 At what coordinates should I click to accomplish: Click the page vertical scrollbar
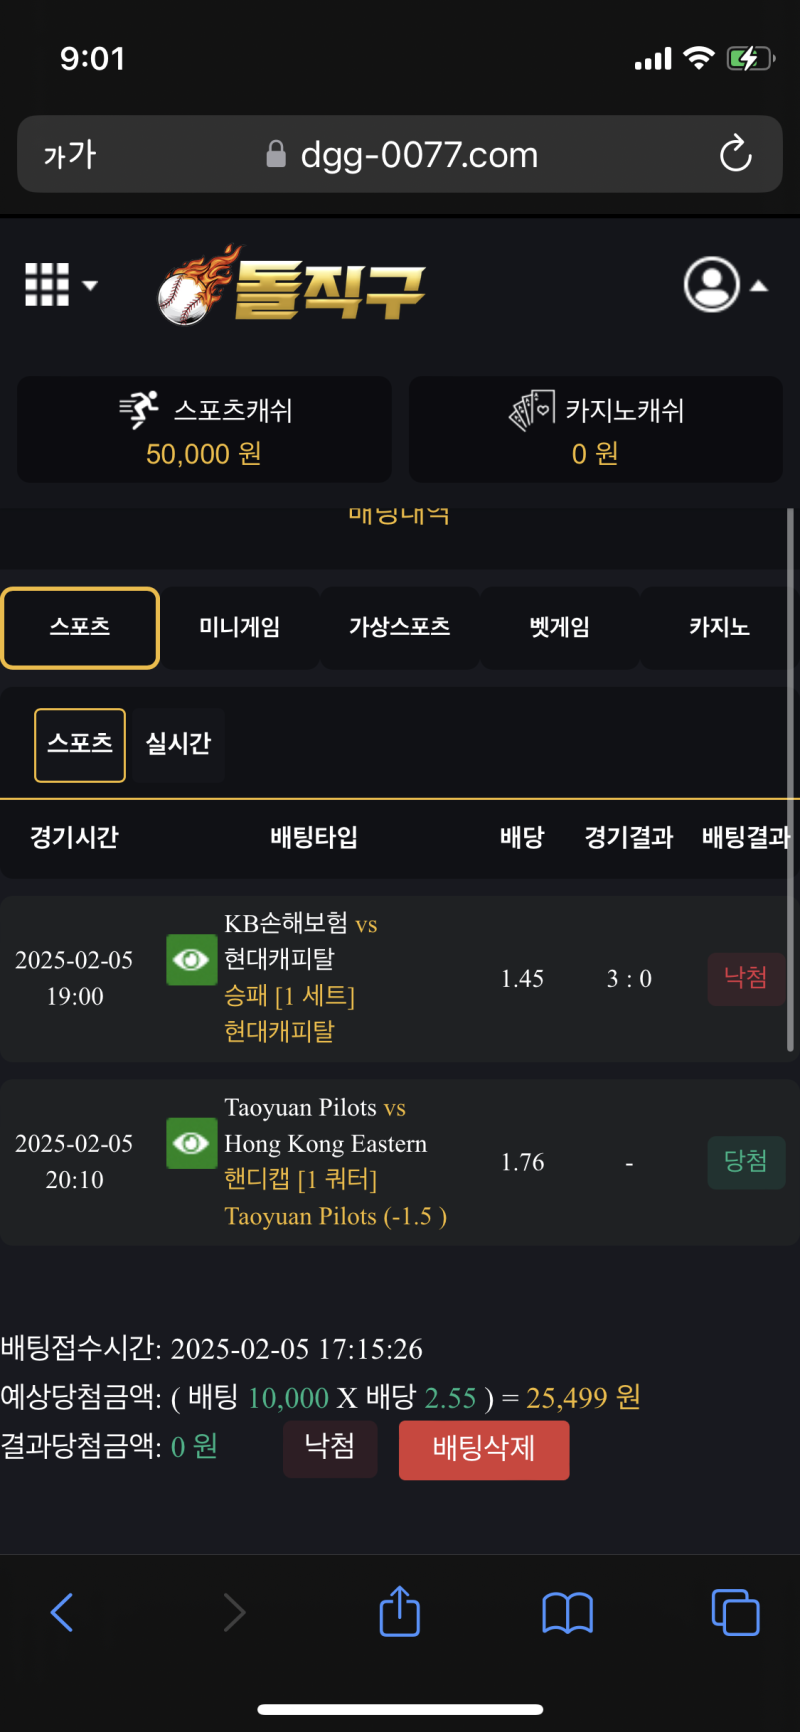click(x=790, y=780)
